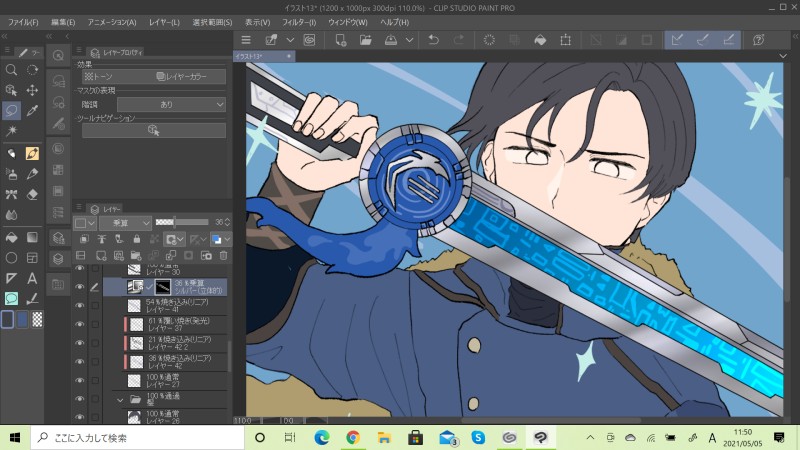Hide the レイヤー 41 layer
The height and width of the screenshot is (450, 800).
(x=80, y=306)
